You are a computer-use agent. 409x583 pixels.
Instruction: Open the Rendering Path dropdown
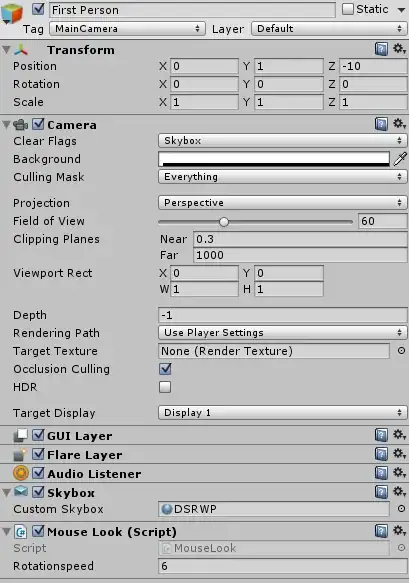[283, 332]
